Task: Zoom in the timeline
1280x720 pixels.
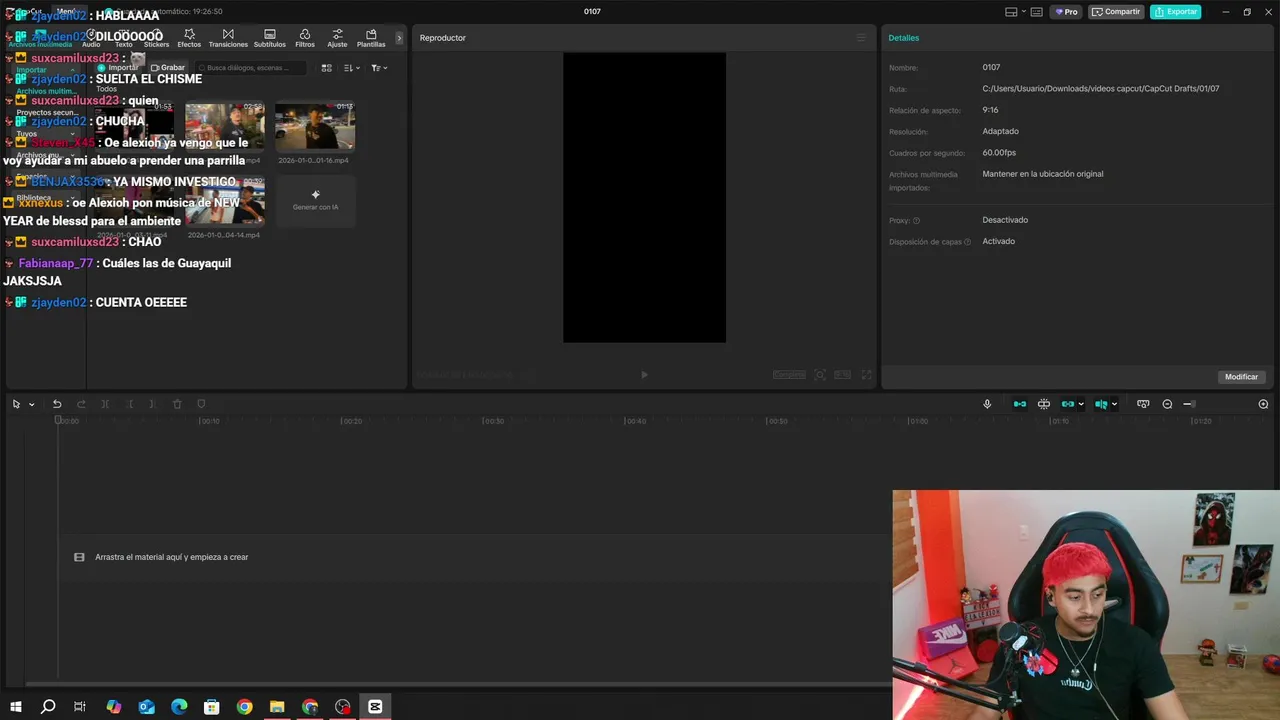Action: coord(1263,404)
